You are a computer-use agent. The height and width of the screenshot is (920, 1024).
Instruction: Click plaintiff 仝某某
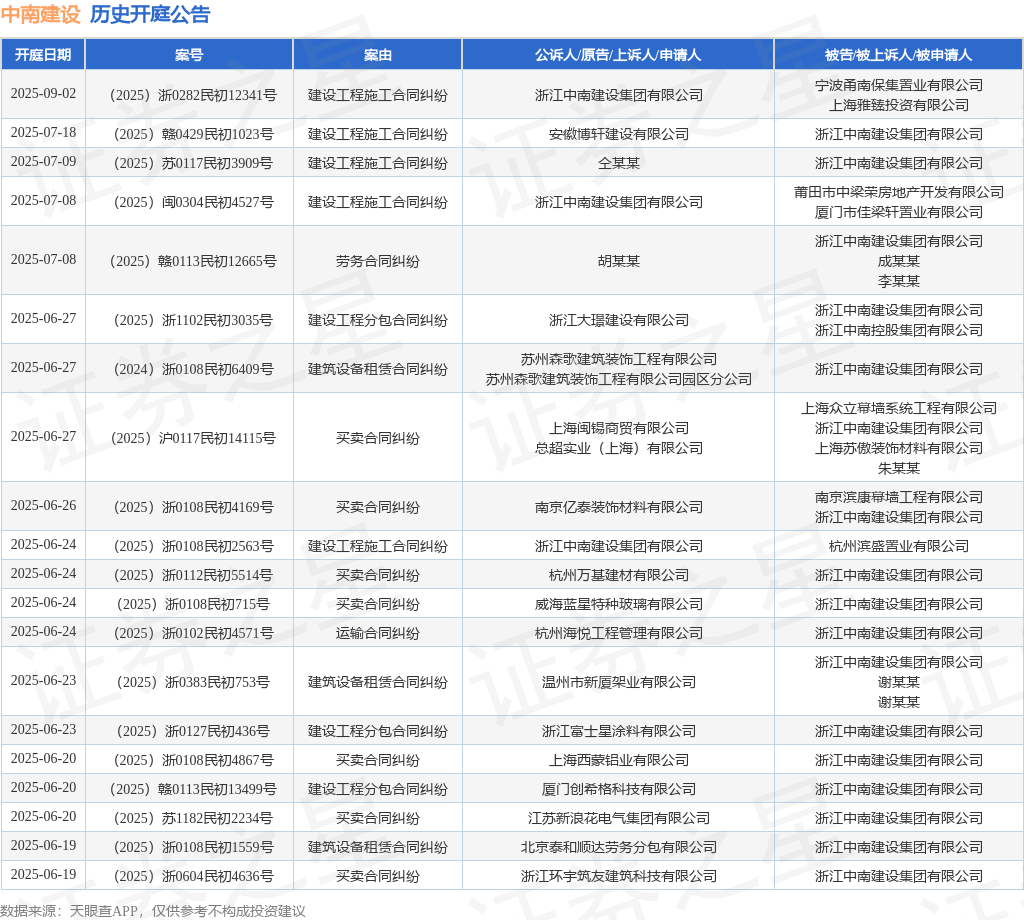(618, 163)
